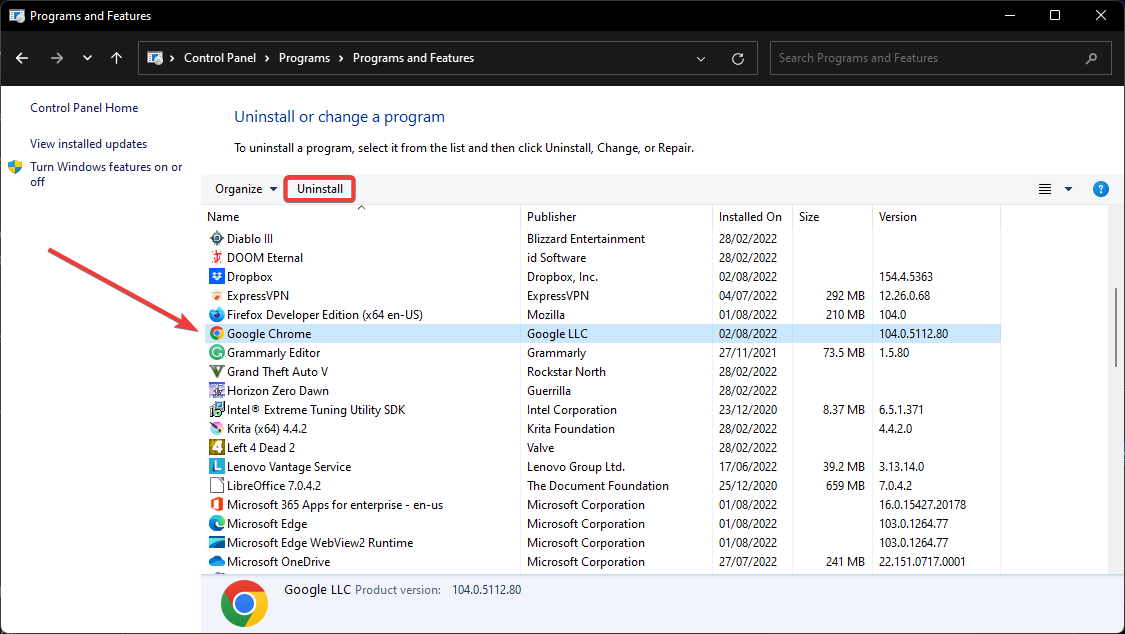Open the Organize dropdown menu

(245, 189)
